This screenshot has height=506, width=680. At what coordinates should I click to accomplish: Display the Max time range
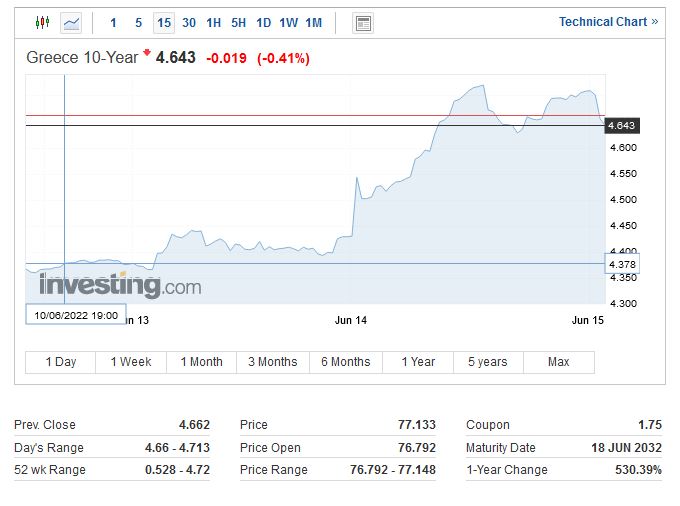pos(558,362)
